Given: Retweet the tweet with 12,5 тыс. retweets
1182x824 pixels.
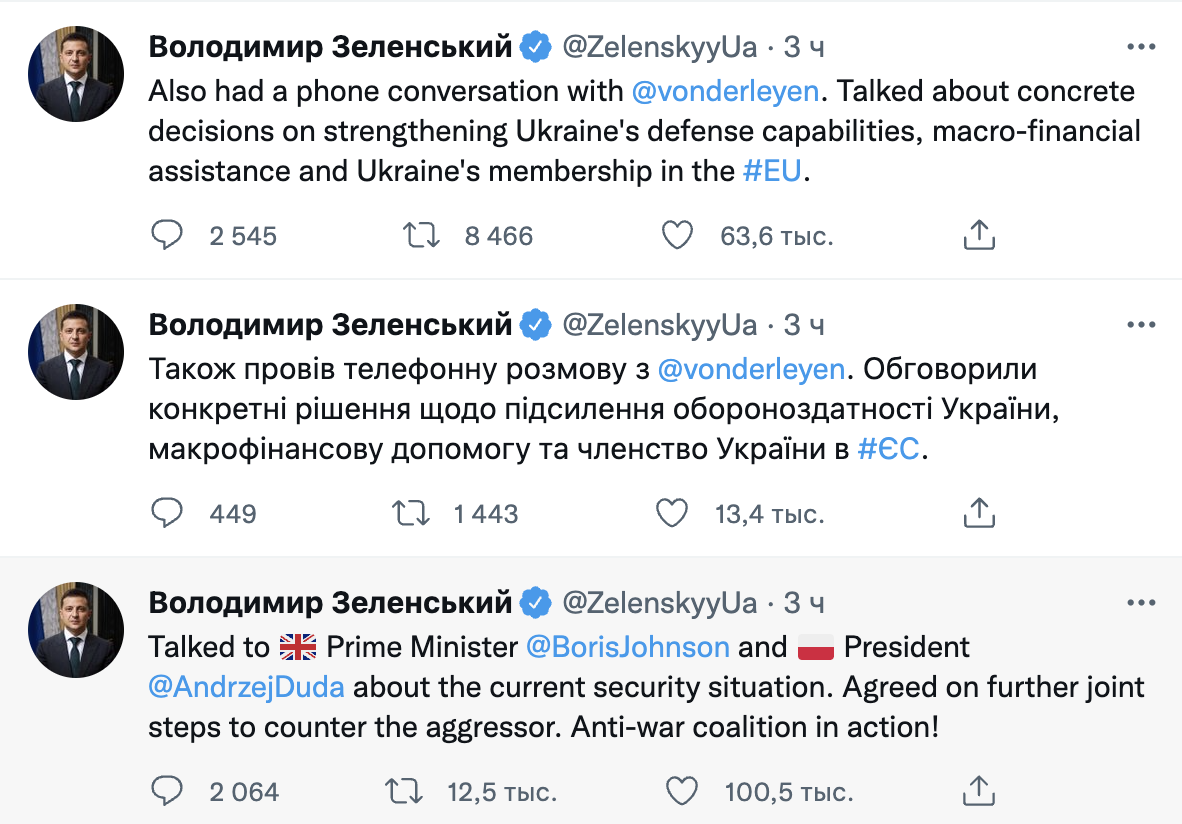Looking at the screenshot, I should tap(404, 792).
